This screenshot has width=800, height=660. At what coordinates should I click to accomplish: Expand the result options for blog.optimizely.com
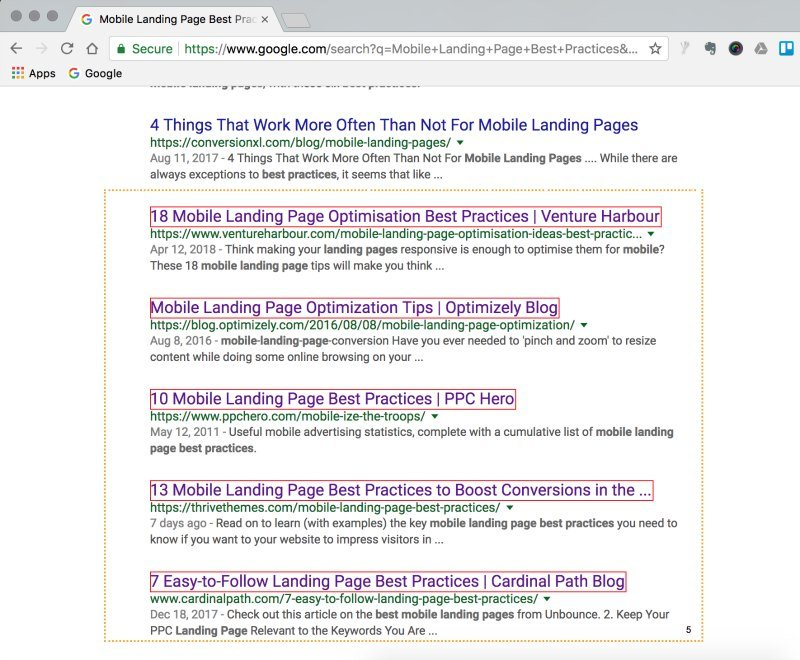coord(585,324)
